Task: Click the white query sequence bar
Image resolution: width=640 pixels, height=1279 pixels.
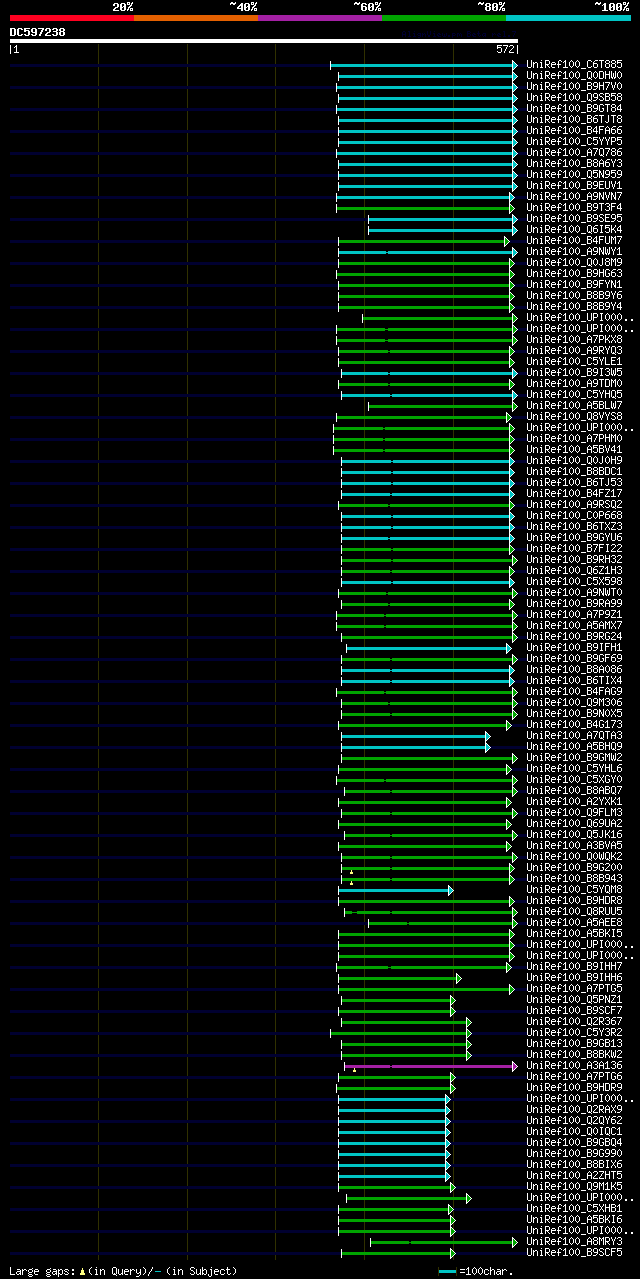Action: (x=264, y=41)
